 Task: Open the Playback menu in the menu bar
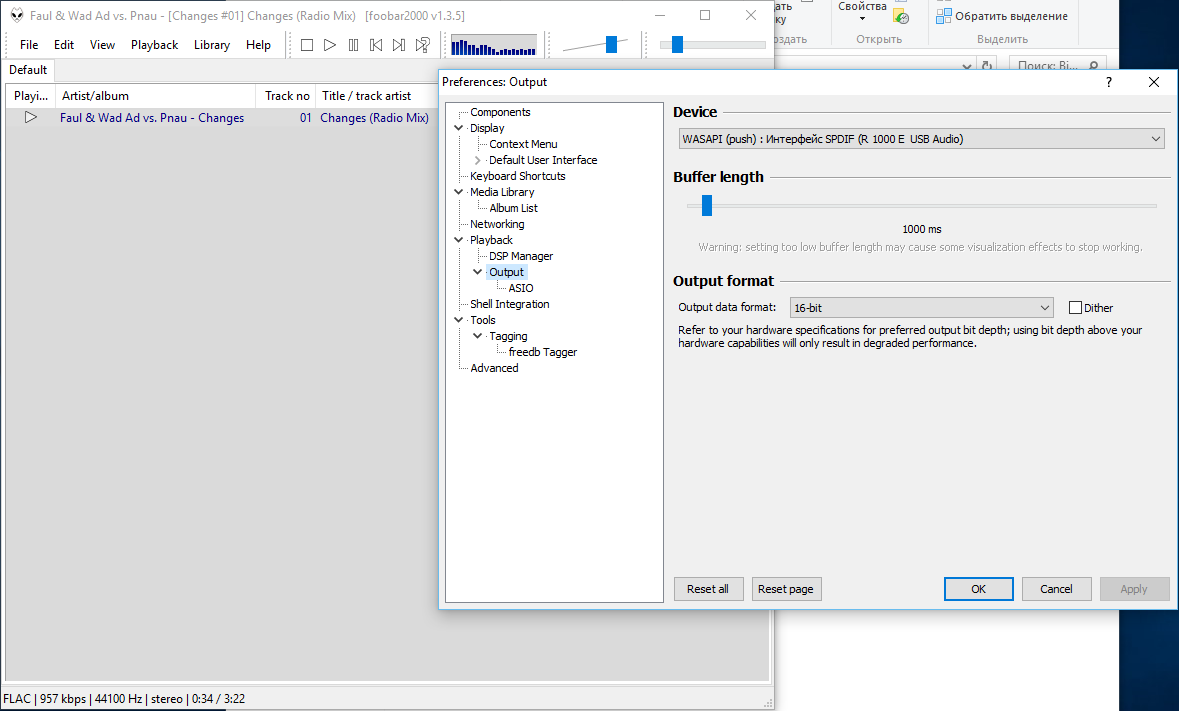coord(154,44)
